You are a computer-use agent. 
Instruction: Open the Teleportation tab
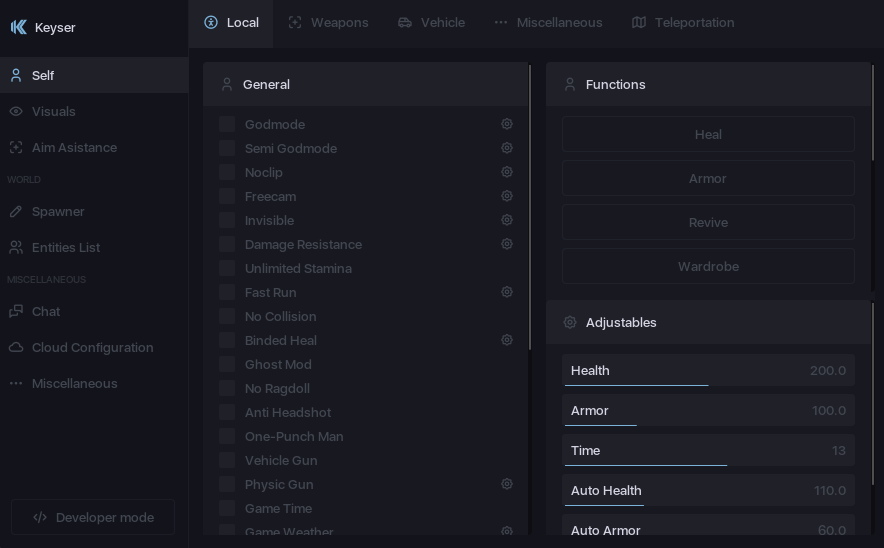pos(683,22)
